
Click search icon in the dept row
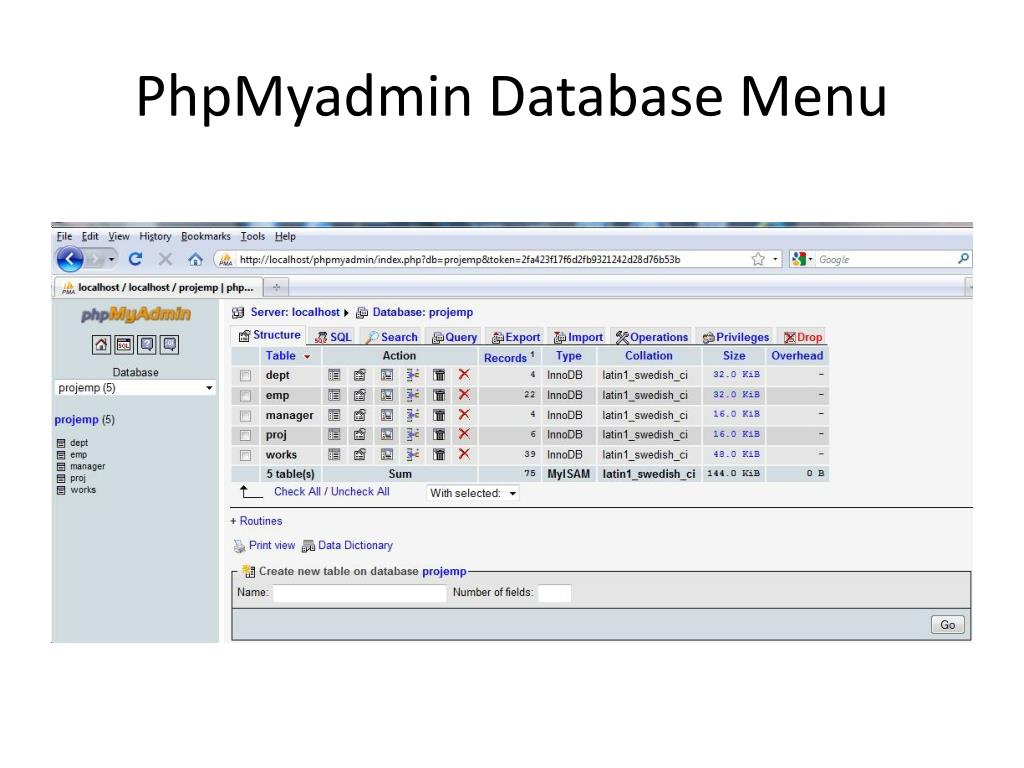[387, 375]
